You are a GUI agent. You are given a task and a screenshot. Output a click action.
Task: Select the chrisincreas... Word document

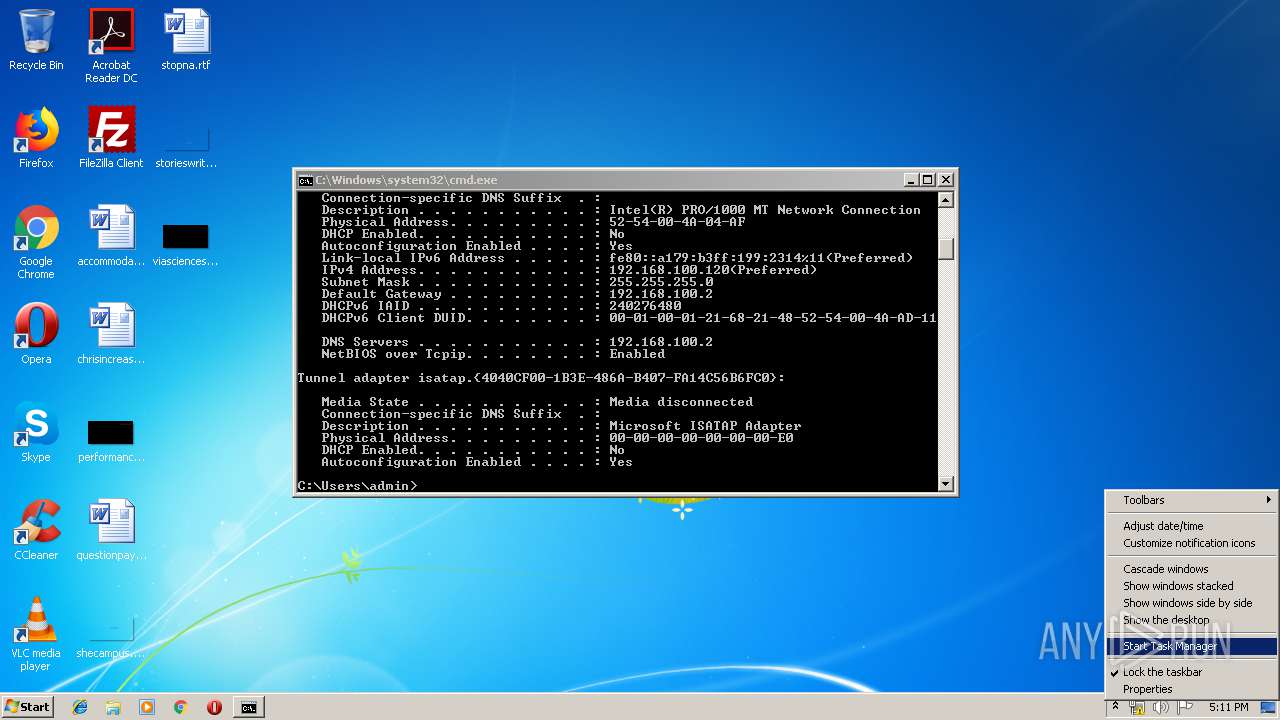pyautogui.click(x=111, y=334)
